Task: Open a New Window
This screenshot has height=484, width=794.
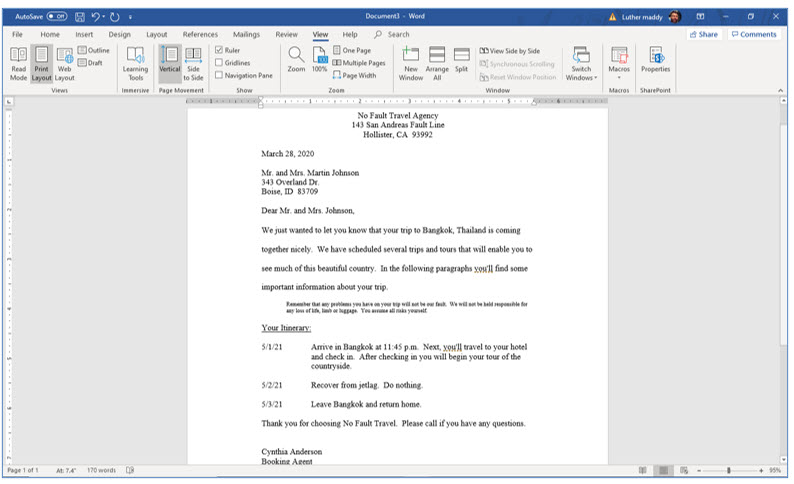Action: pos(411,64)
